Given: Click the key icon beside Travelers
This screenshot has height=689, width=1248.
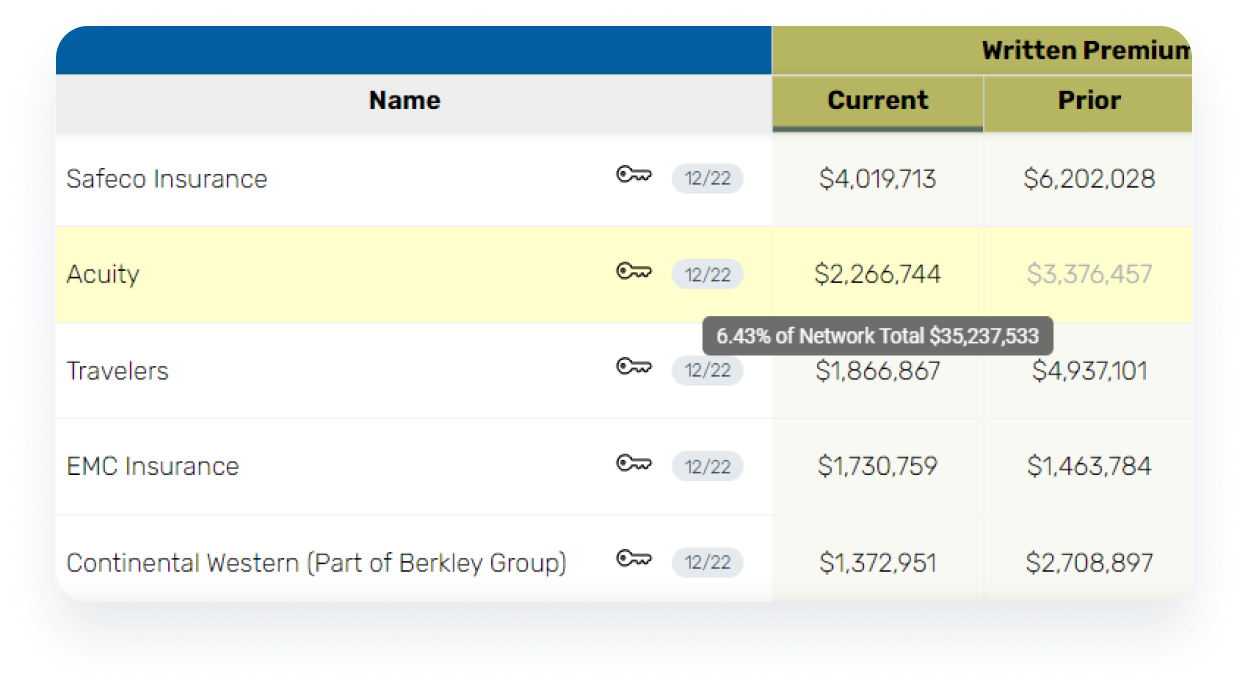Looking at the screenshot, I should [633, 367].
